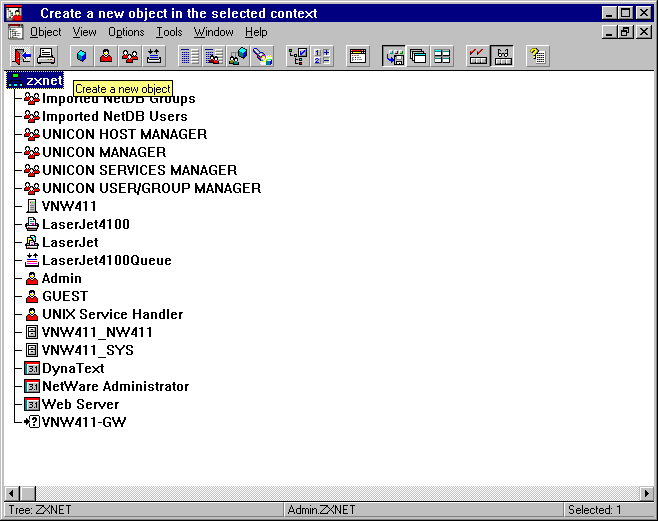Click the horizontal scrollbar thumb
The image size is (658, 521).
pos(28,494)
